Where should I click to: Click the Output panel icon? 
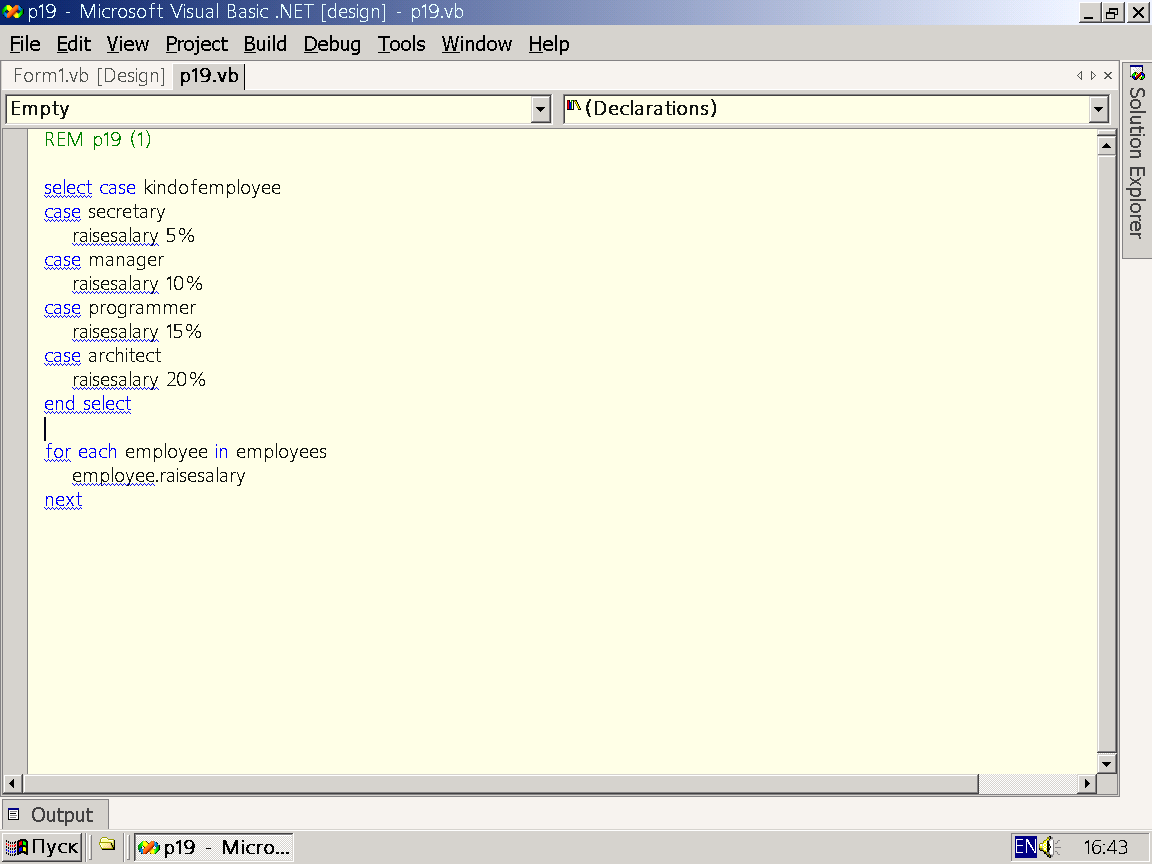14,815
